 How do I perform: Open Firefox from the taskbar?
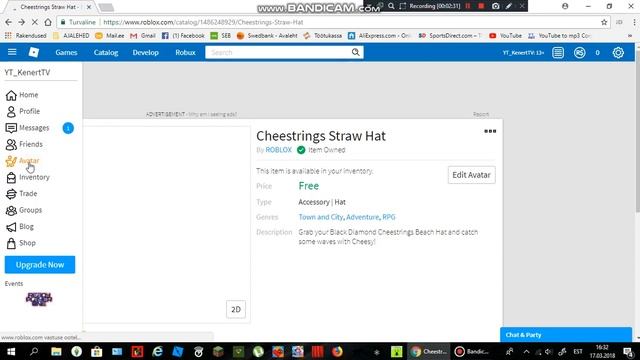pos(337,351)
